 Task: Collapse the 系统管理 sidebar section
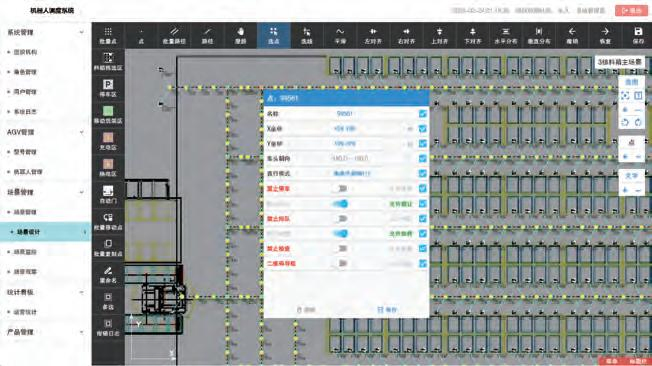82,32
